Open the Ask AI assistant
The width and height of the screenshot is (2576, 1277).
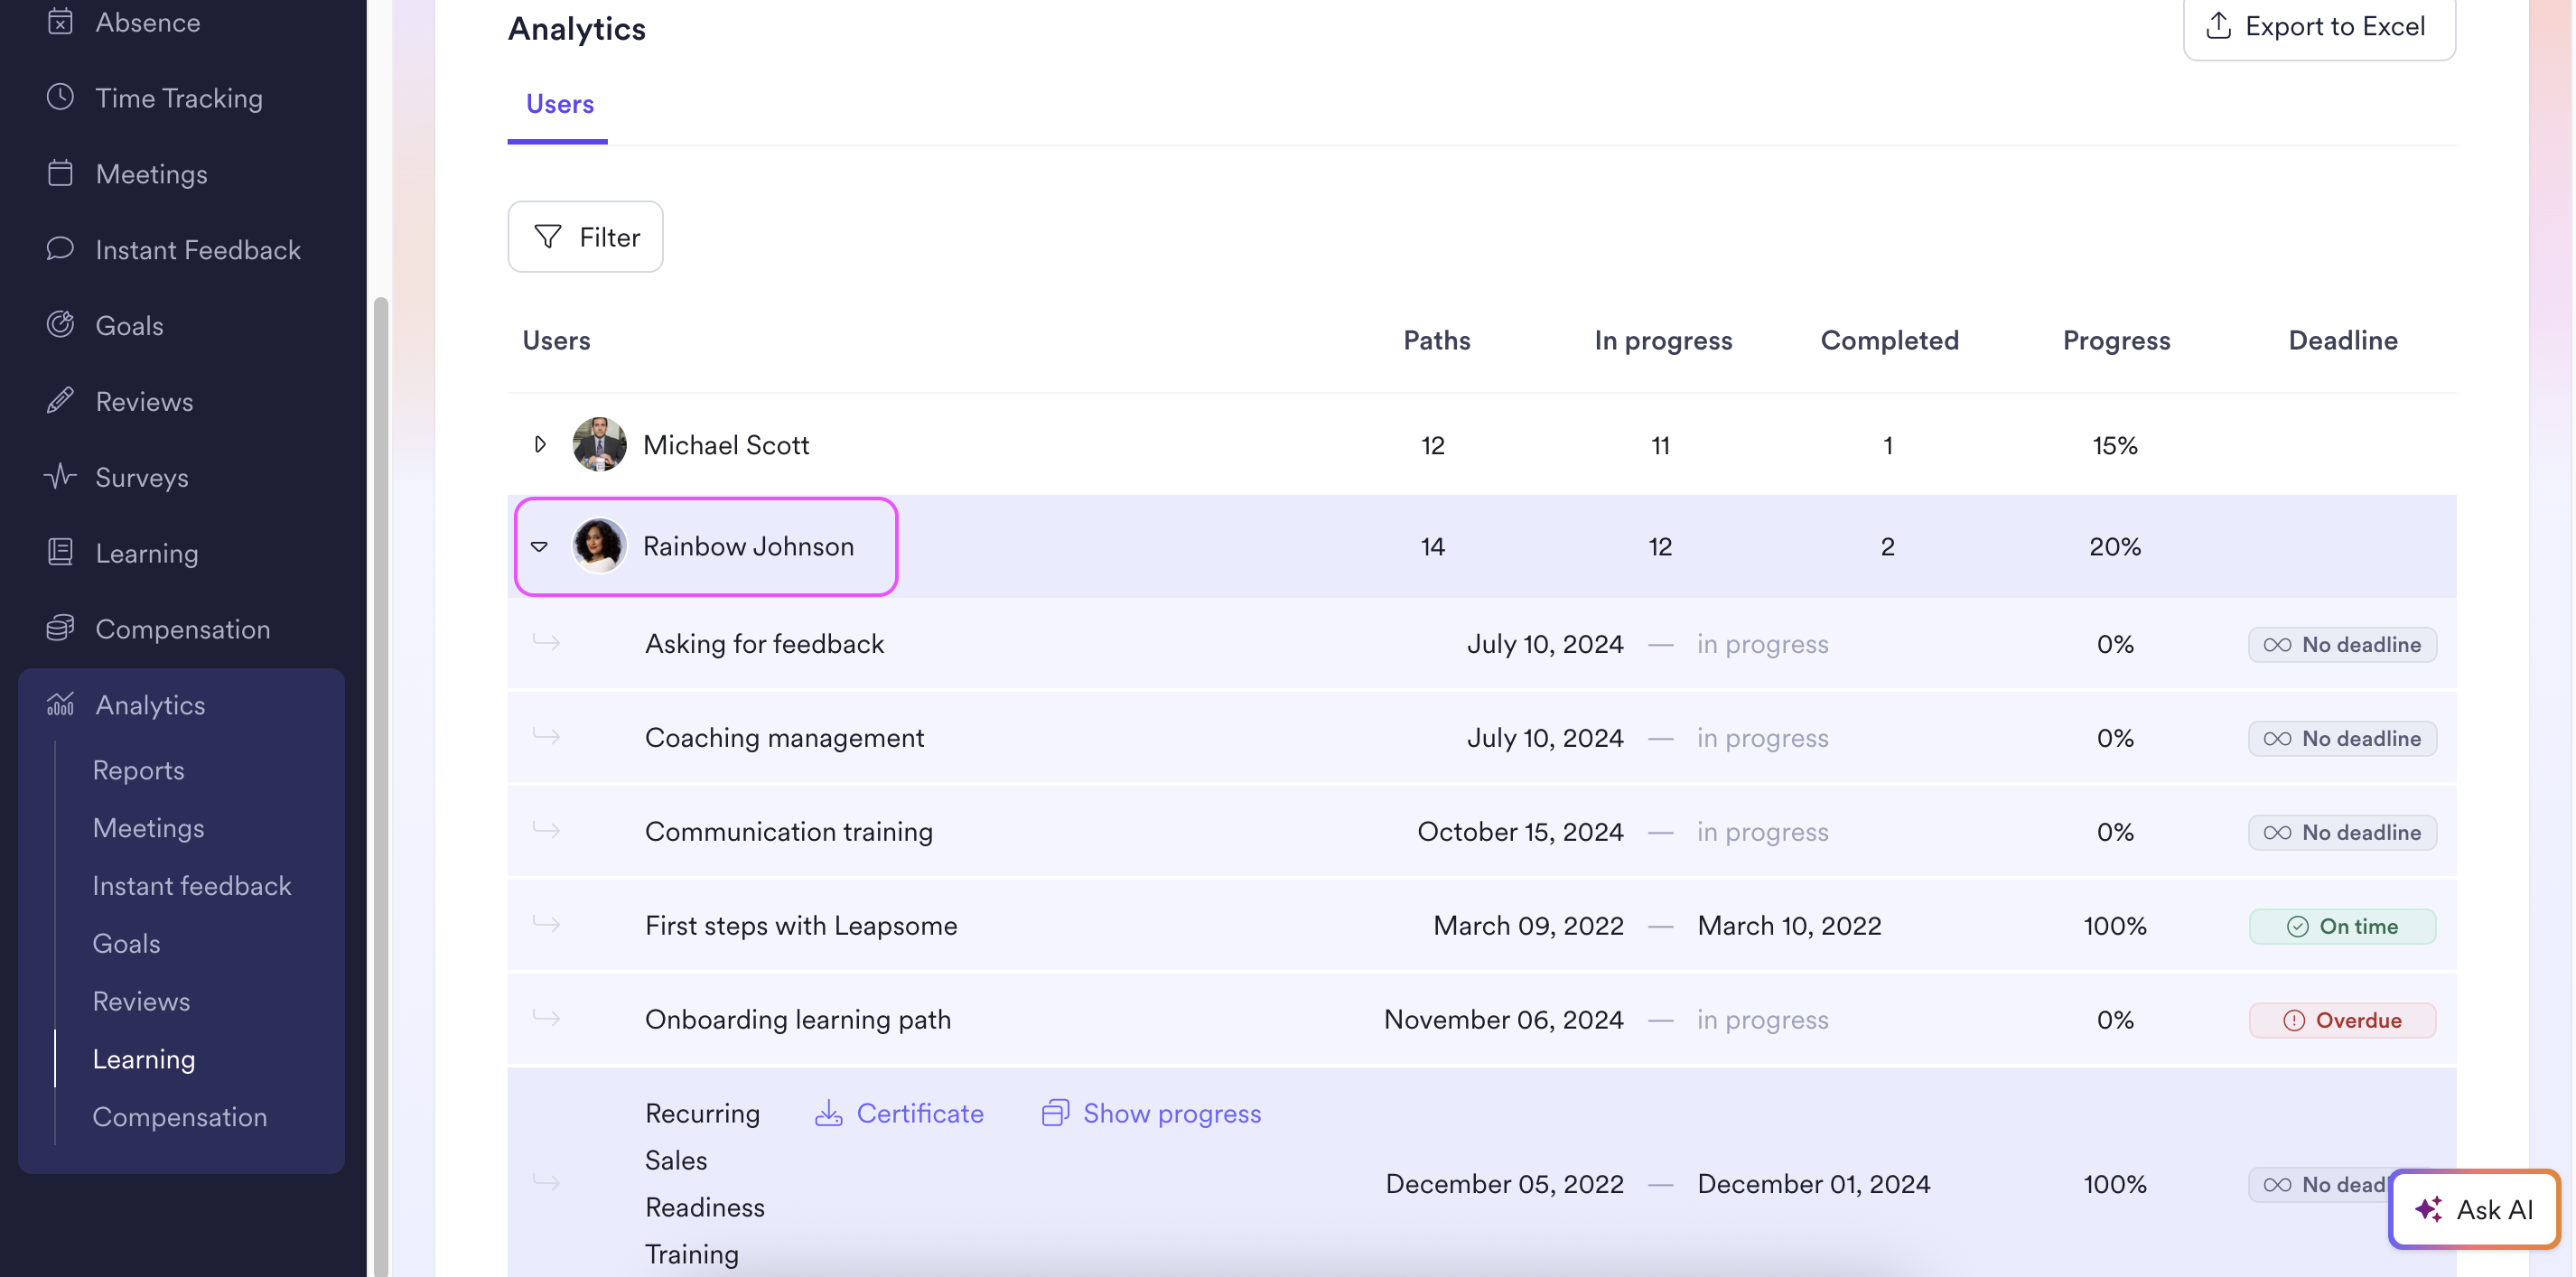click(2473, 1209)
